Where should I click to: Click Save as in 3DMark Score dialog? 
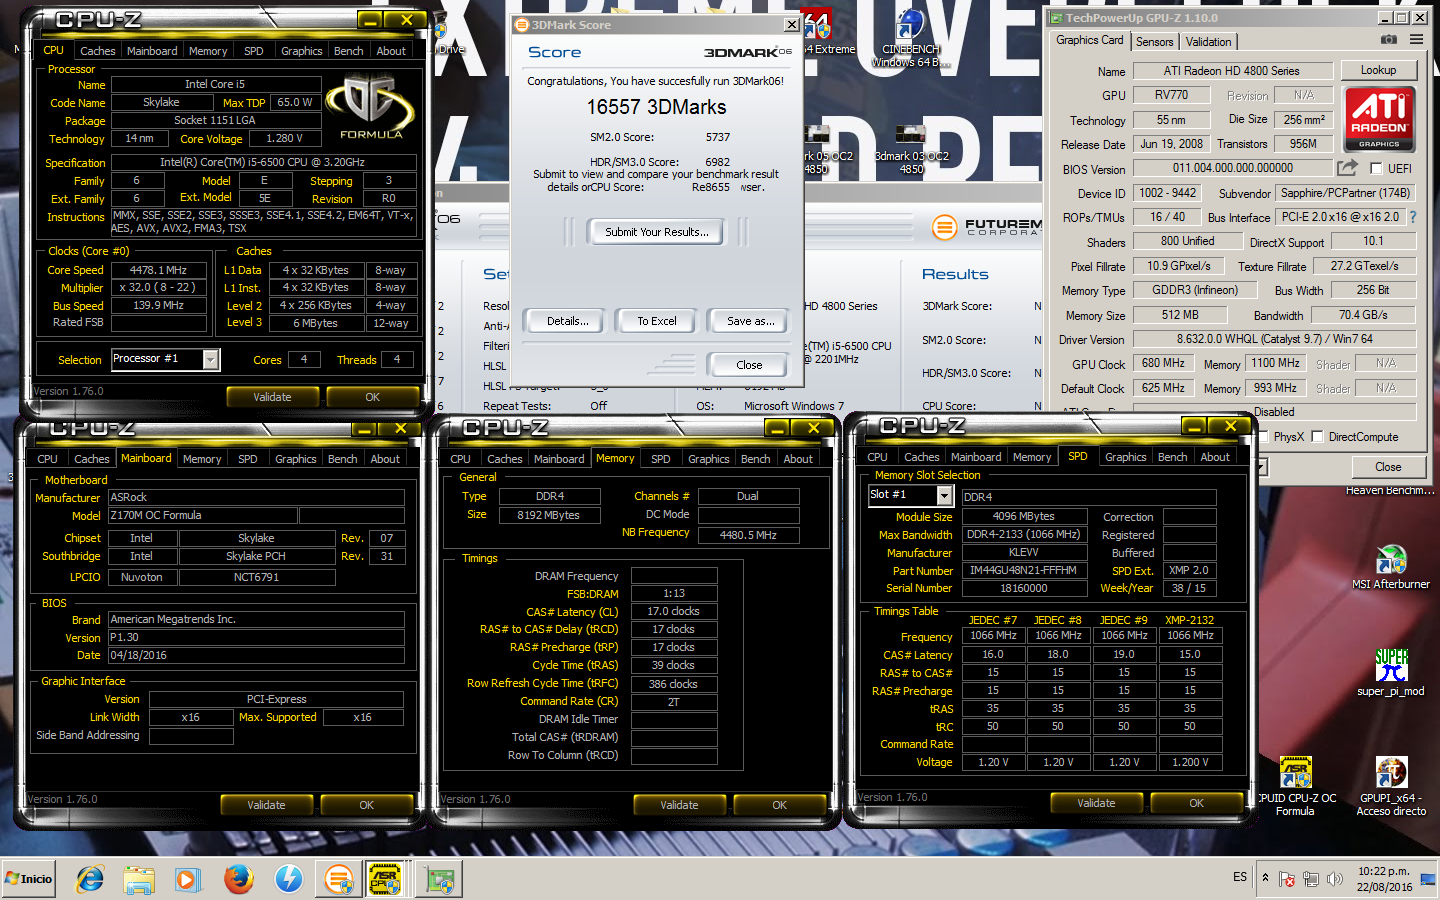(751, 321)
